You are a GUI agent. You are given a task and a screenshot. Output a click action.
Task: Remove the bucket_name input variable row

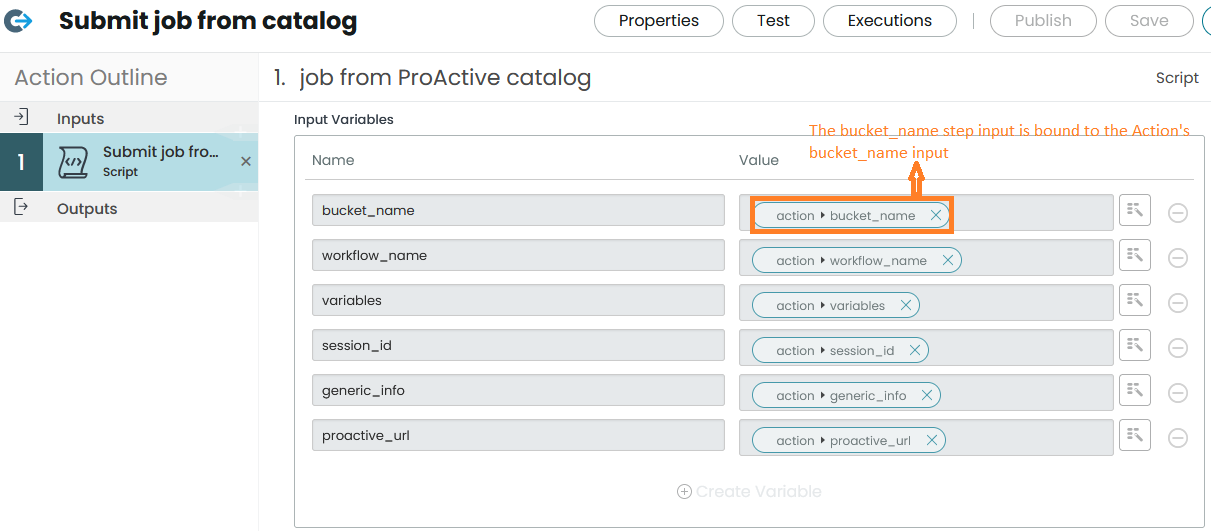coord(1178,213)
